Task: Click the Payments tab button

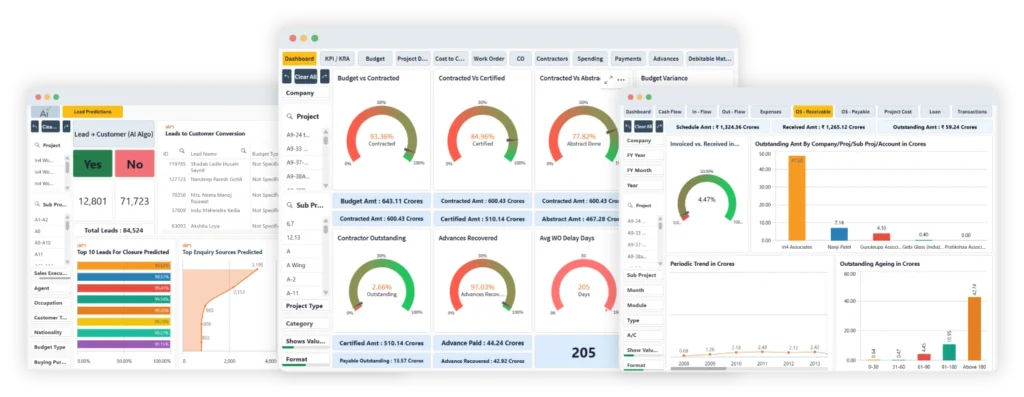Action: [x=628, y=59]
